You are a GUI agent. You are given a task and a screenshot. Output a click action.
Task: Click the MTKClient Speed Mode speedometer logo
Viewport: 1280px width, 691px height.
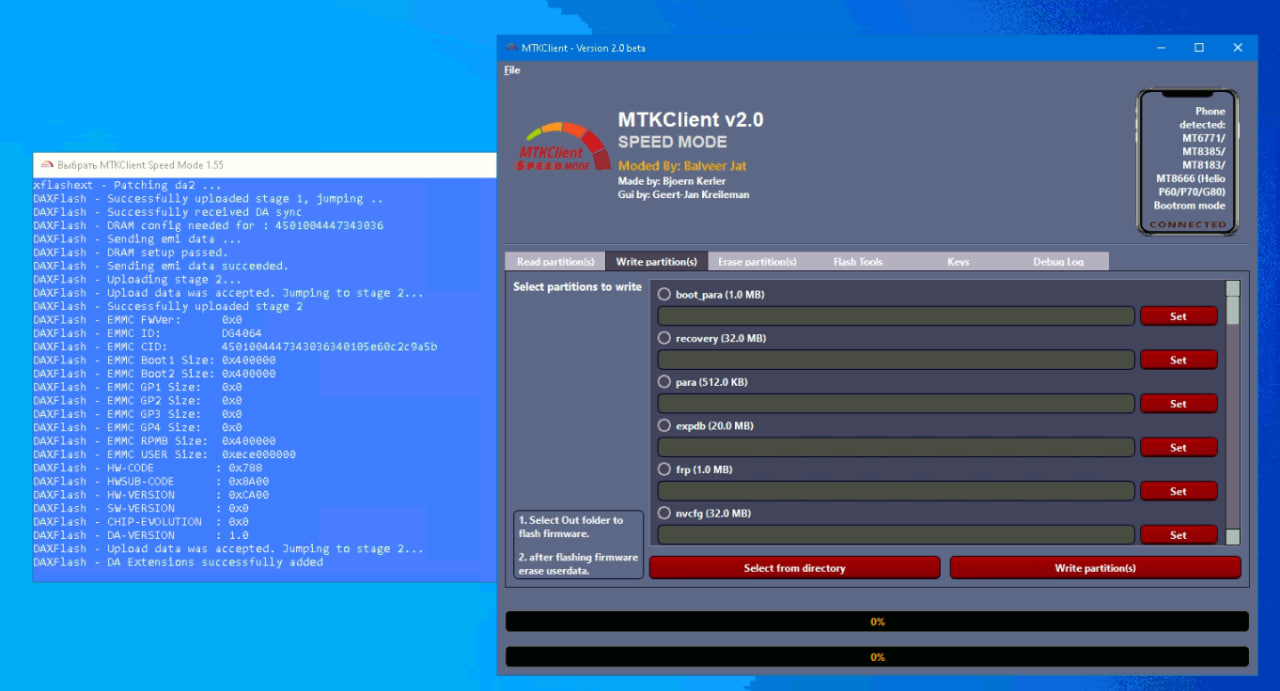point(563,148)
